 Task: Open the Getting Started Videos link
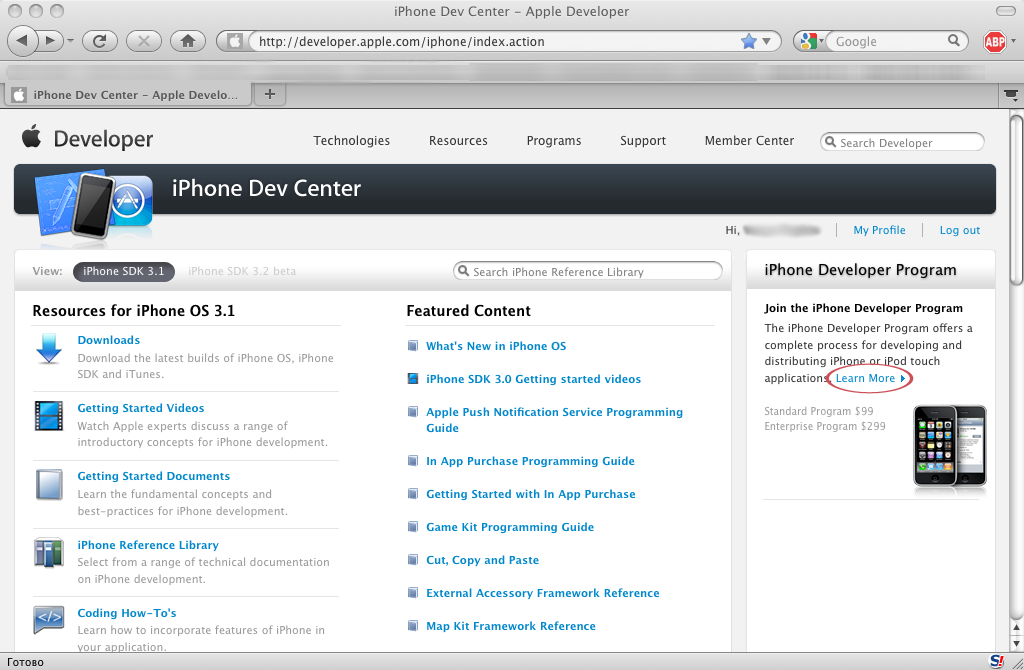[x=140, y=407]
